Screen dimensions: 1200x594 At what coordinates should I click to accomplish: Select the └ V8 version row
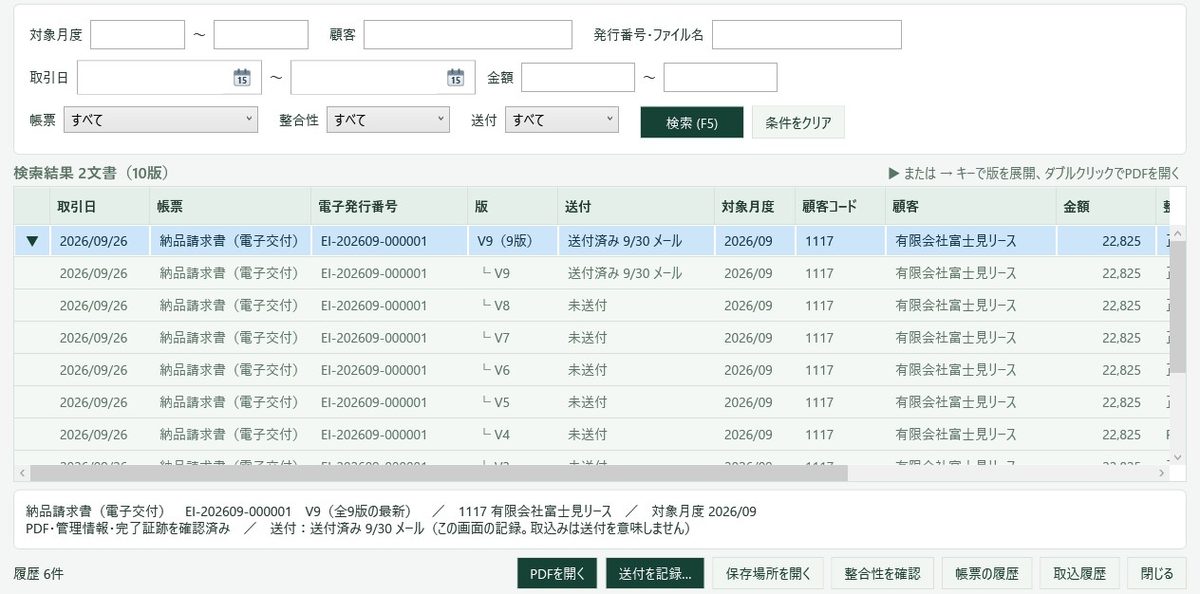point(592,305)
